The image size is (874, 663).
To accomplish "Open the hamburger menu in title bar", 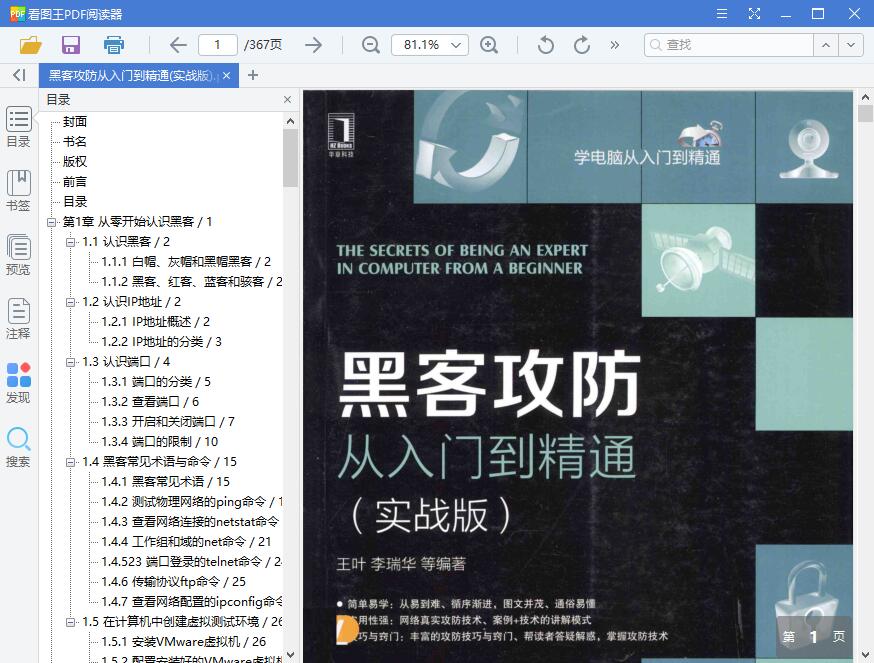I will point(720,13).
